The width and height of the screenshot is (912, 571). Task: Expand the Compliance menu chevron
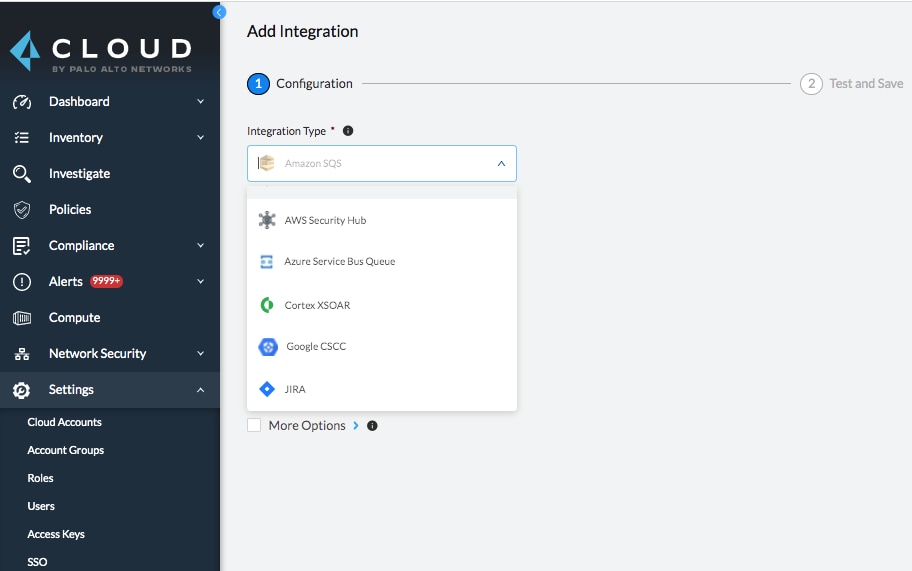(x=200, y=246)
